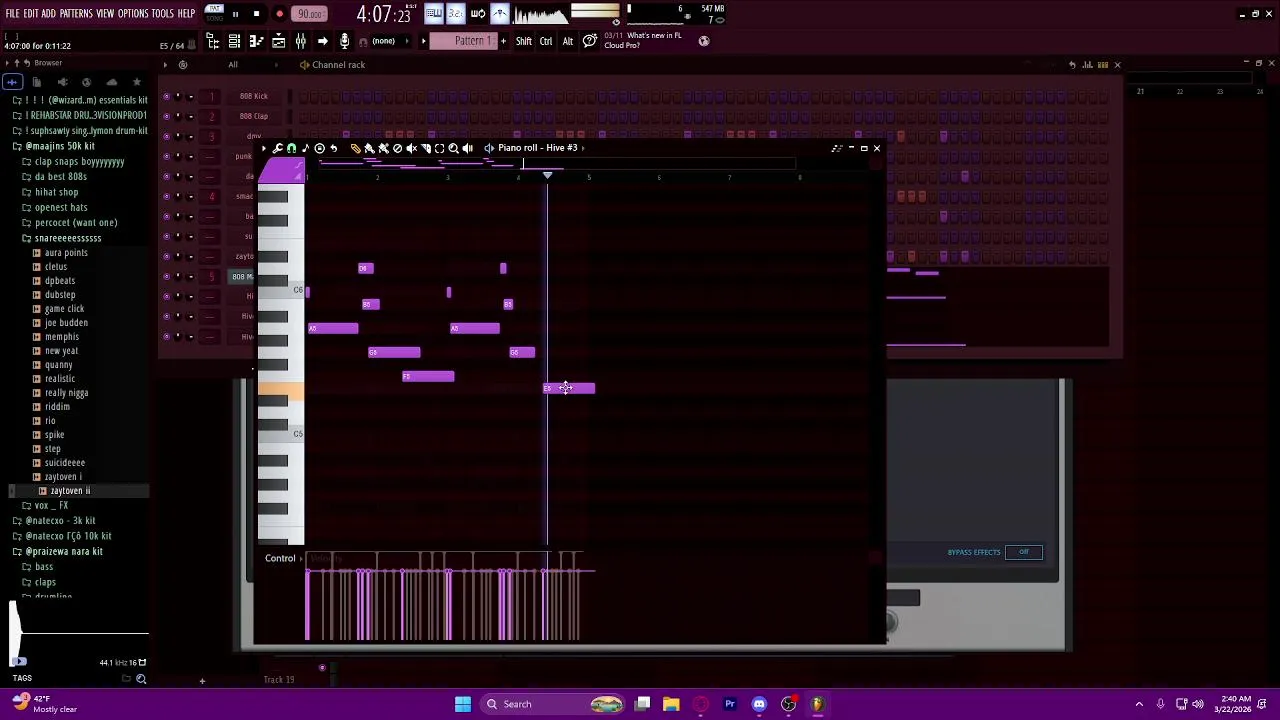1280x720 pixels.
Task: Select the piano roll Paint brush tool
Action: click(369, 148)
